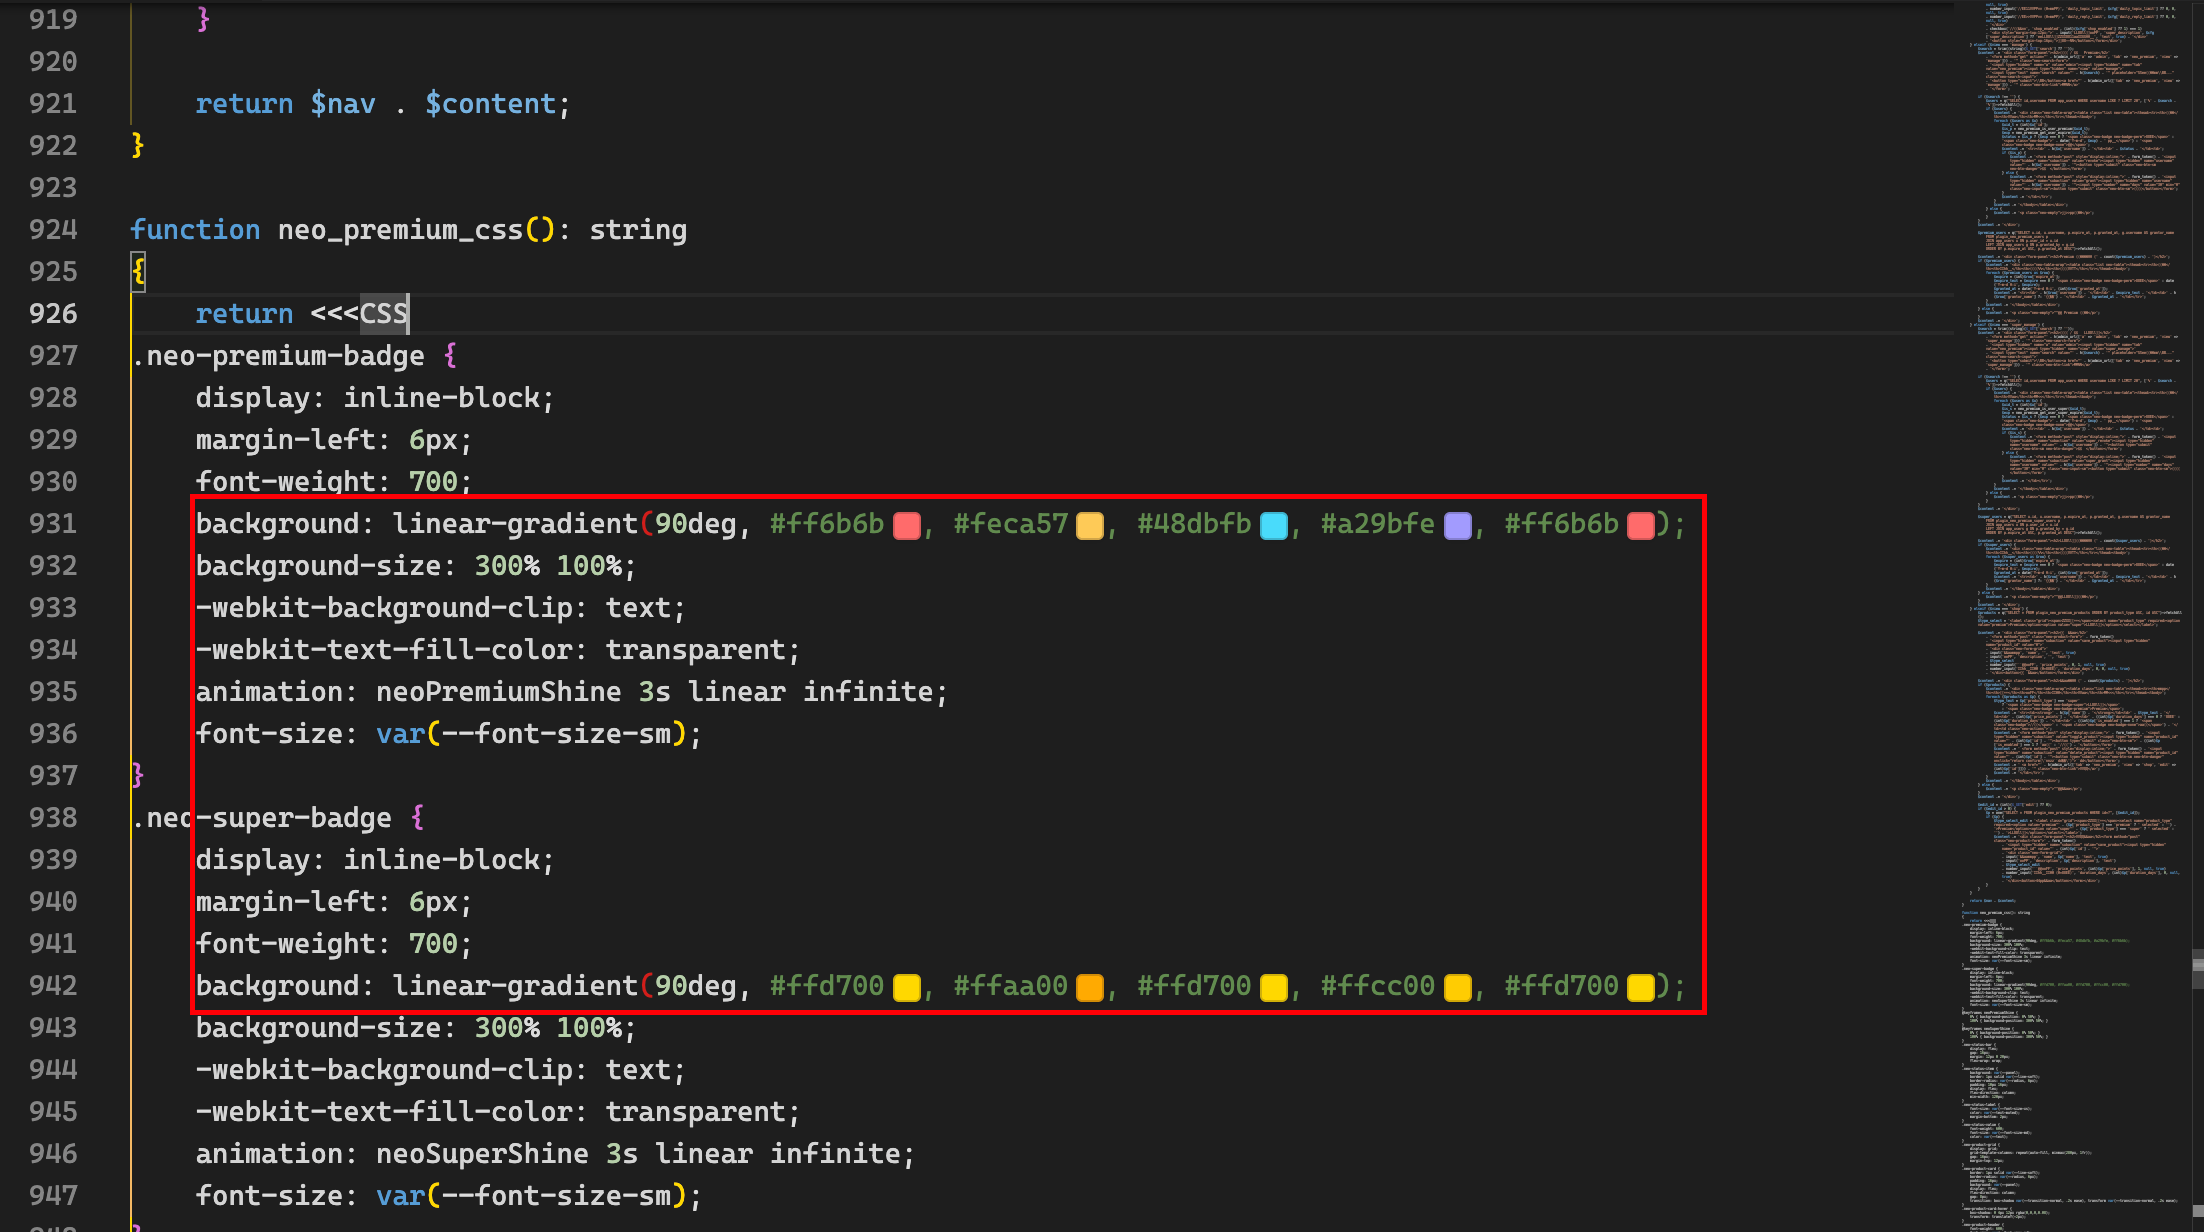Click the neoSuperShine animation name
This screenshot has width=2204, height=1232.
point(482,1154)
